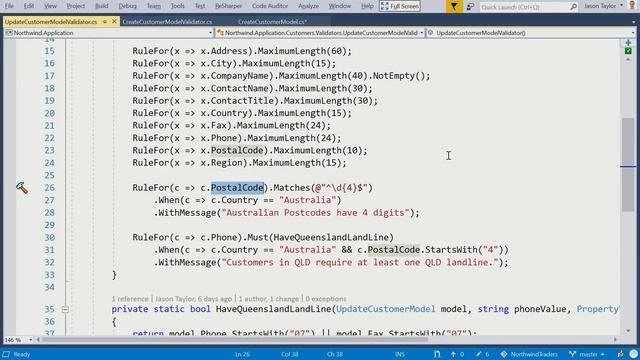
Task: Click the Quick Launch magnifier icon
Action: (573, 7)
